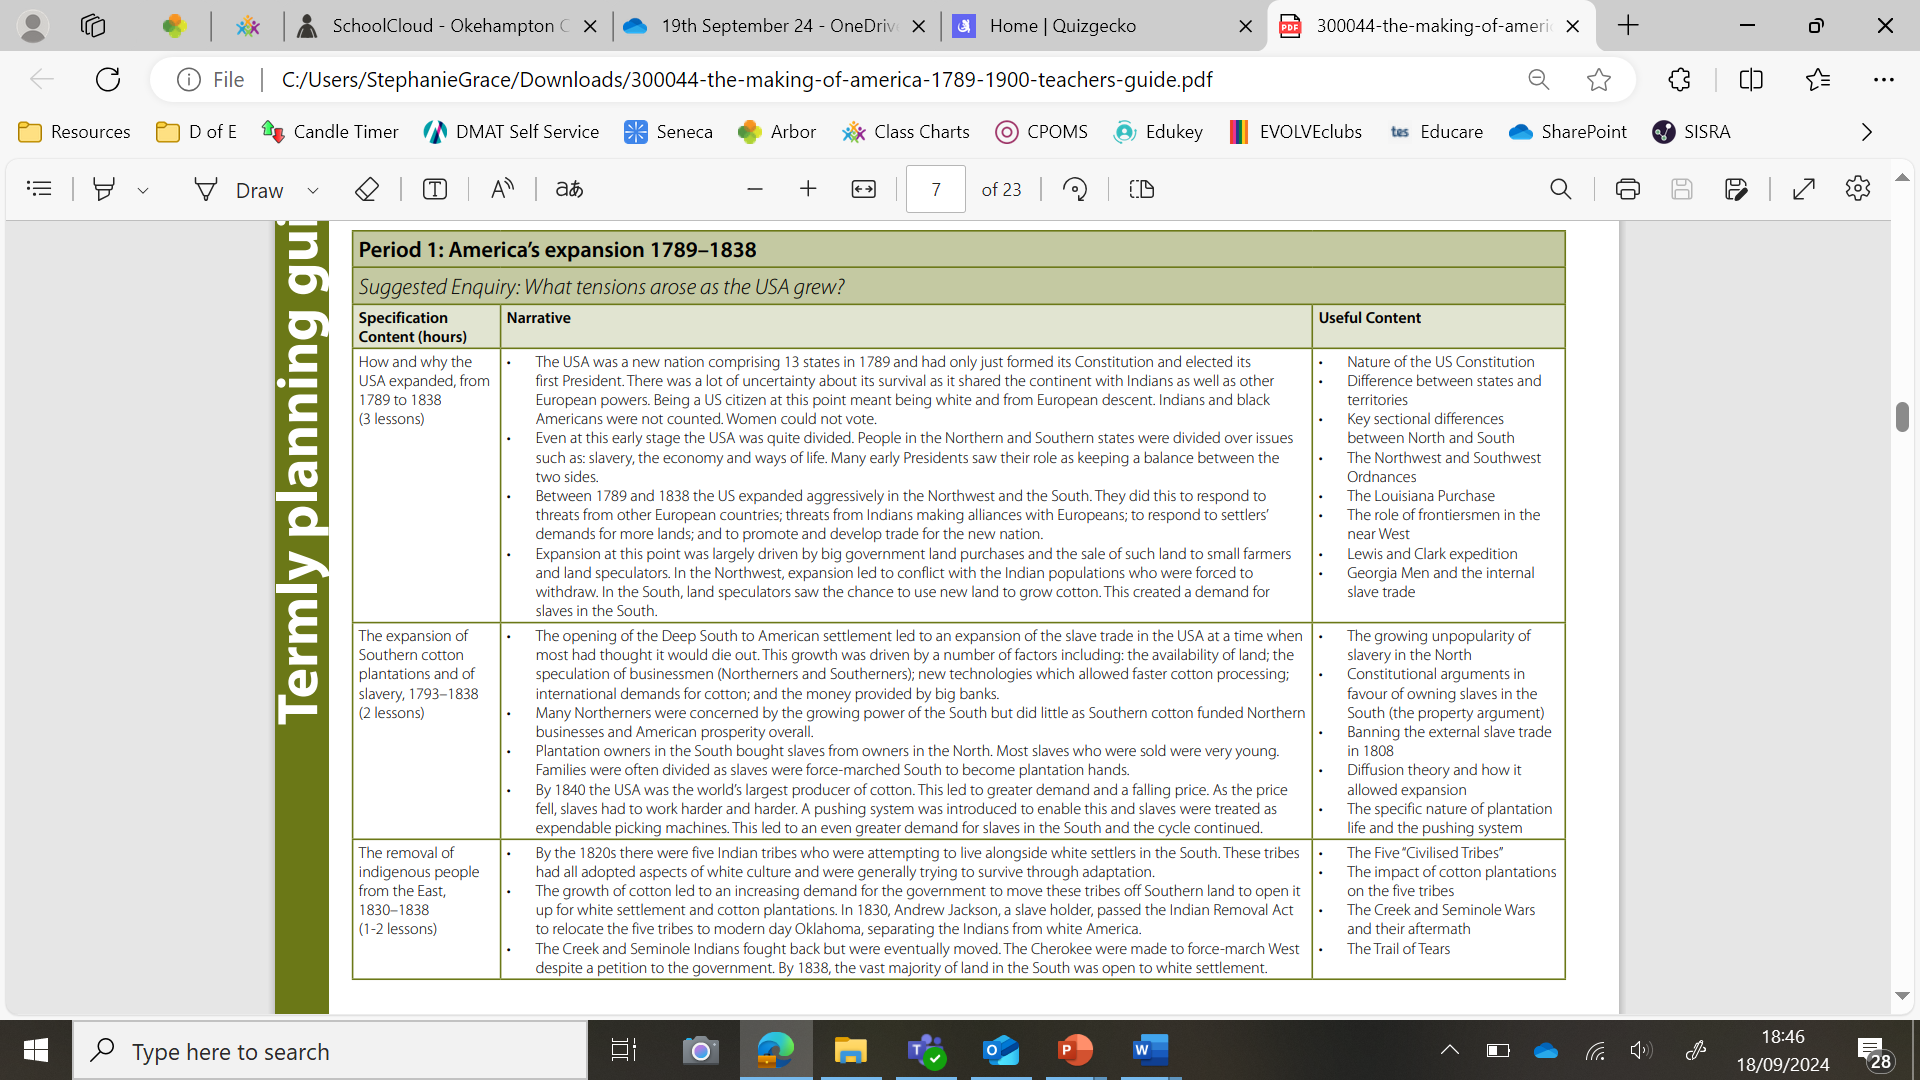Add this page to favorites
The height and width of the screenshot is (1080, 1920).
pos(1599,79)
